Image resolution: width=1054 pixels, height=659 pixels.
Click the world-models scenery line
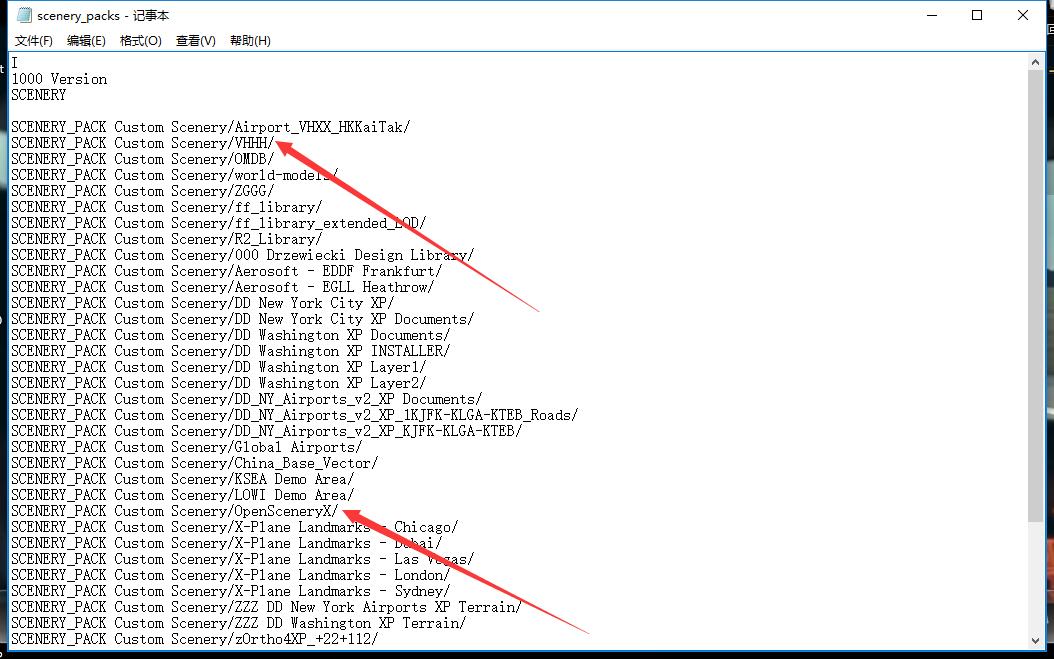click(x=175, y=176)
